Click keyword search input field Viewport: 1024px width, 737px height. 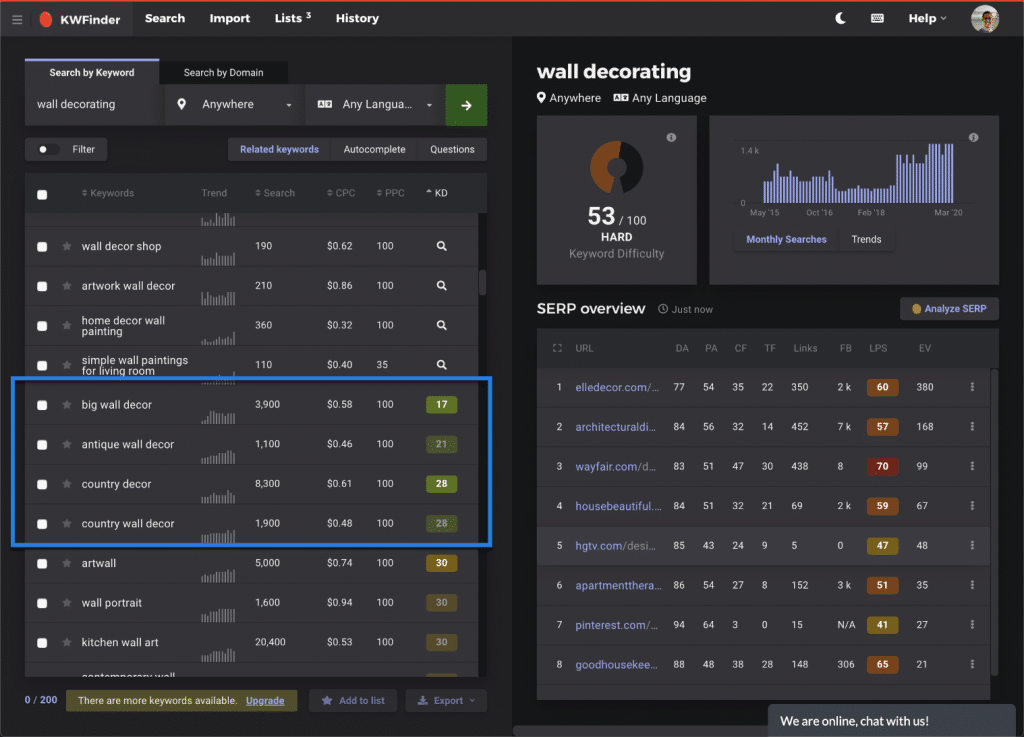(x=95, y=104)
